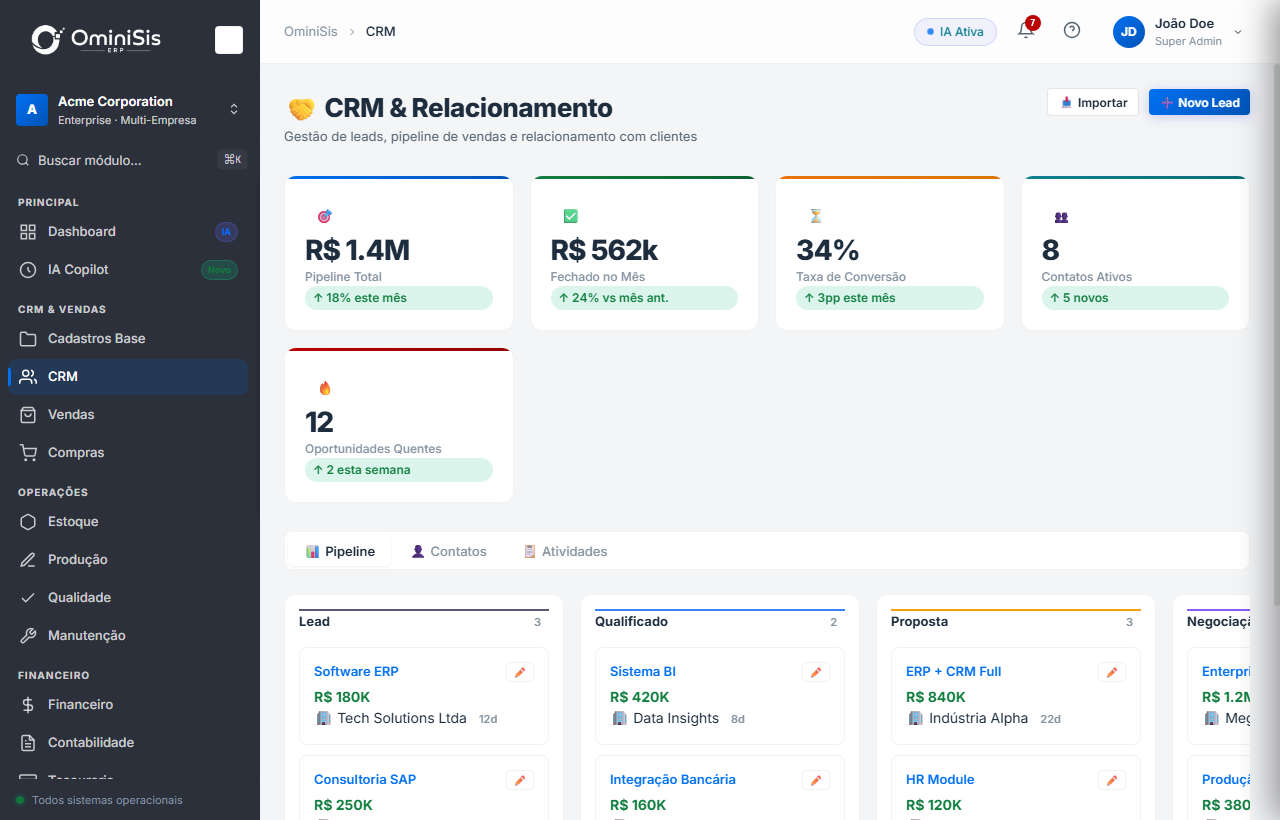The width and height of the screenshot is (1280, 820).
Task: Click the OminiSis ERP logo
Action: coord(96,39)
